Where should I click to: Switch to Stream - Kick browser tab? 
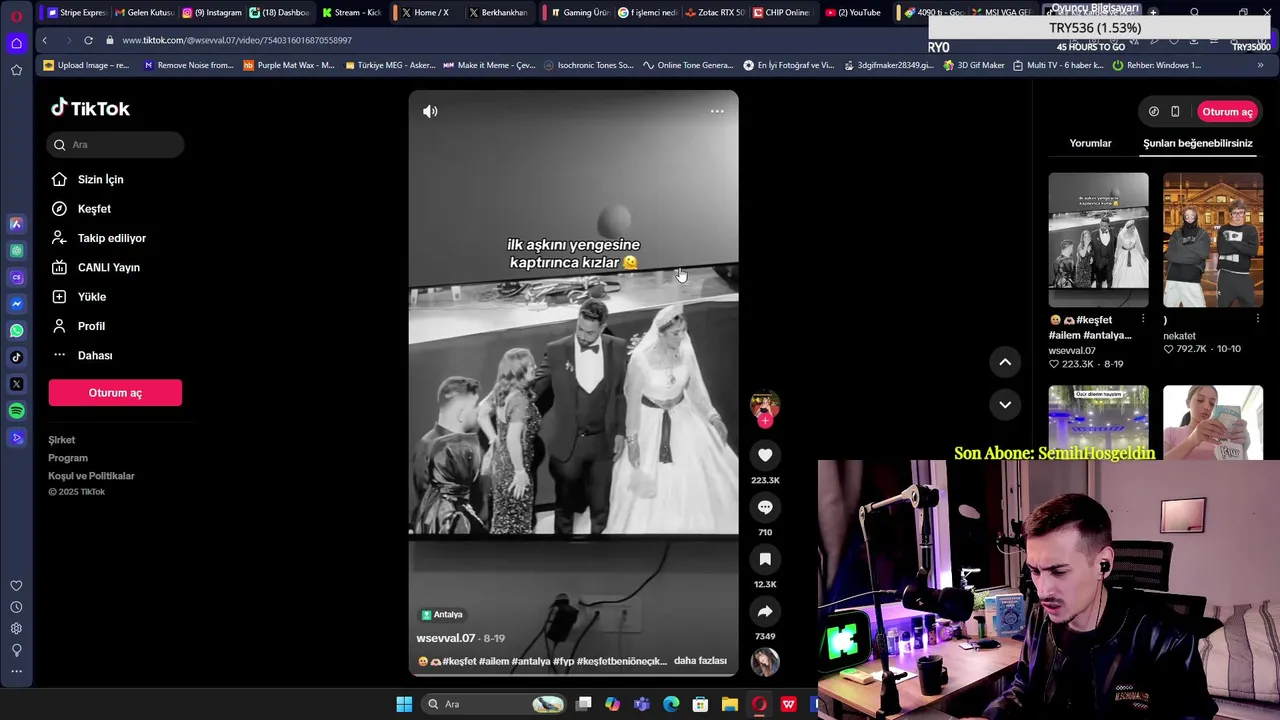coord(352,13)
